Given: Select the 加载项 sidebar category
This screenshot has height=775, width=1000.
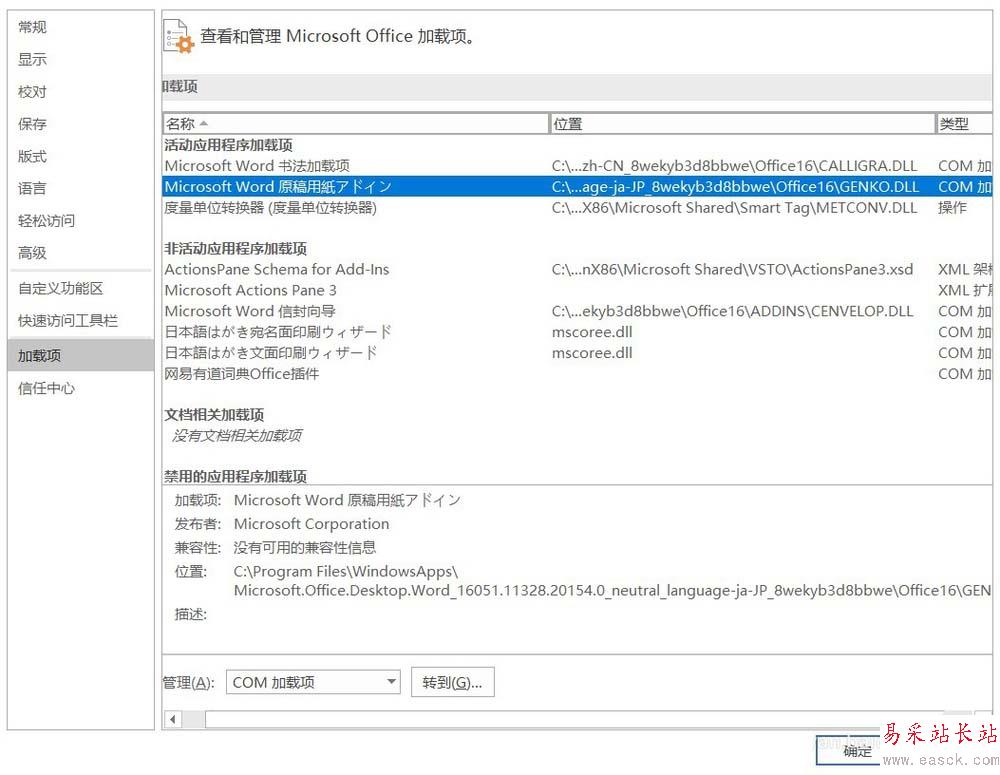Looking at the screenshot, I should point(81,355).
